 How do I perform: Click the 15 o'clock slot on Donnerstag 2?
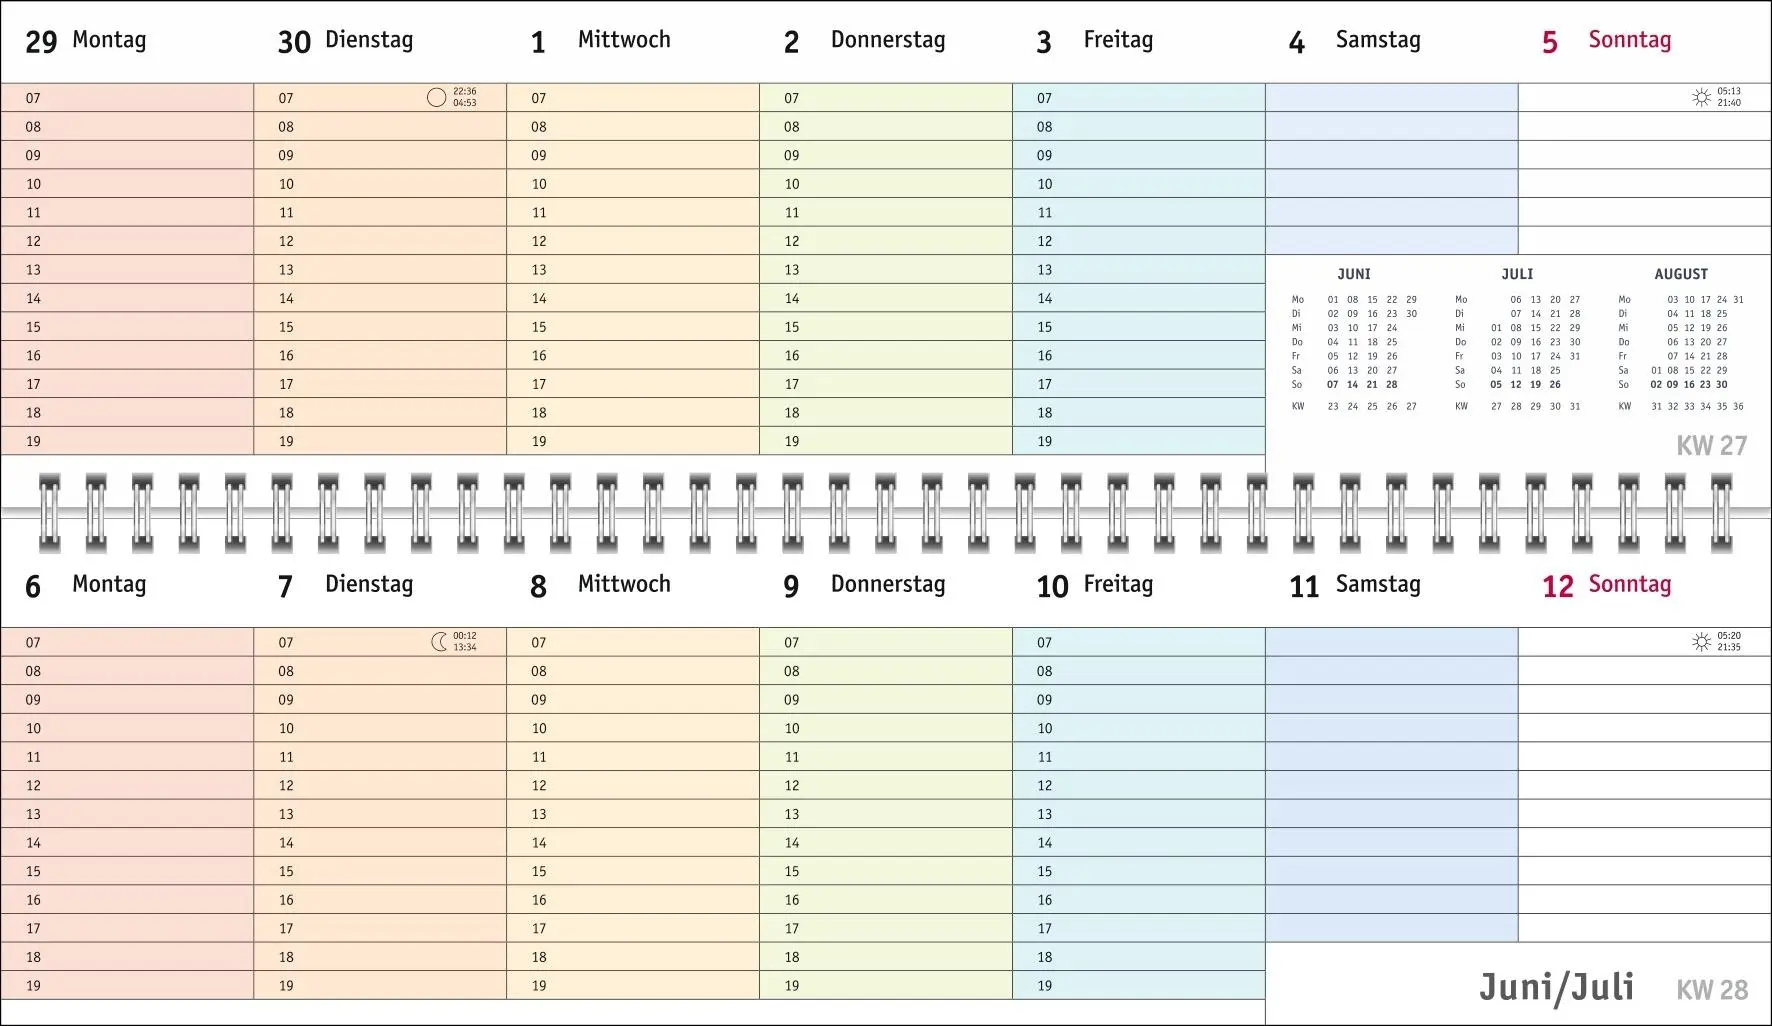click(x=886, y=327)
